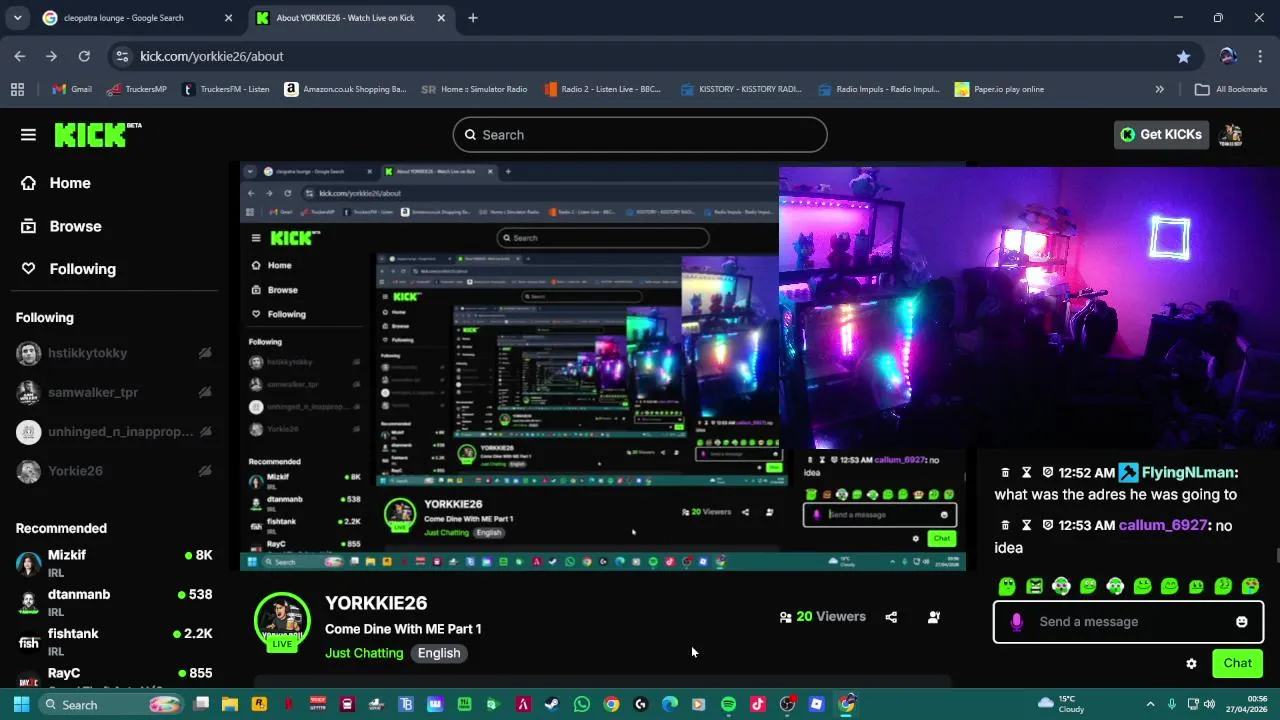Open Steam from the taskbar
Screen dimensions: 1280x720
(552, 704)
